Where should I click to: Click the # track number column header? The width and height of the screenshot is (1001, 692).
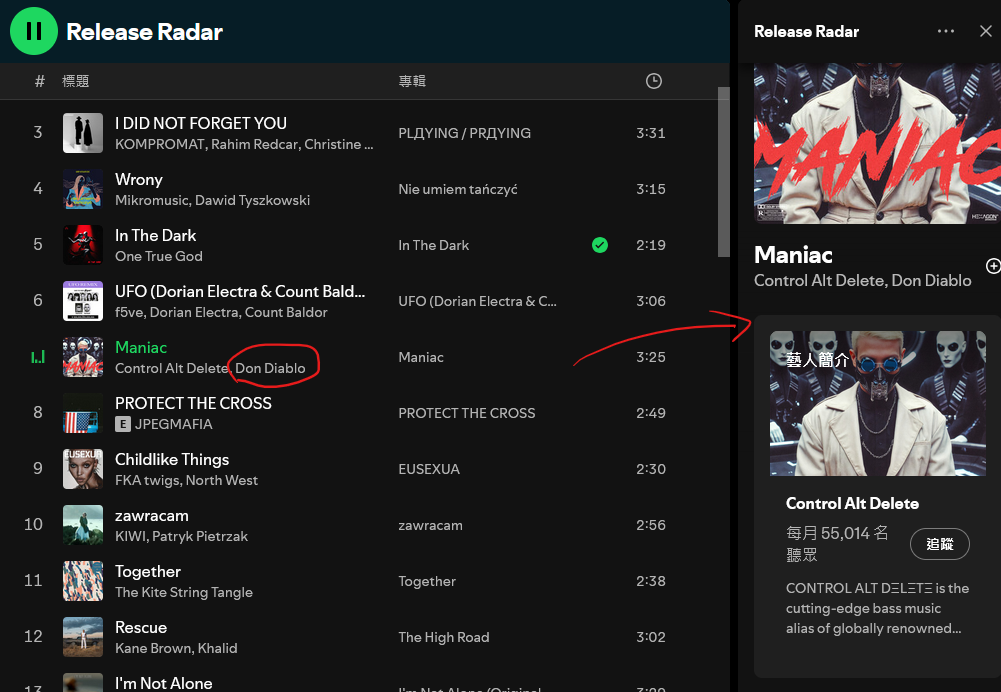click(x=40, y=81)
